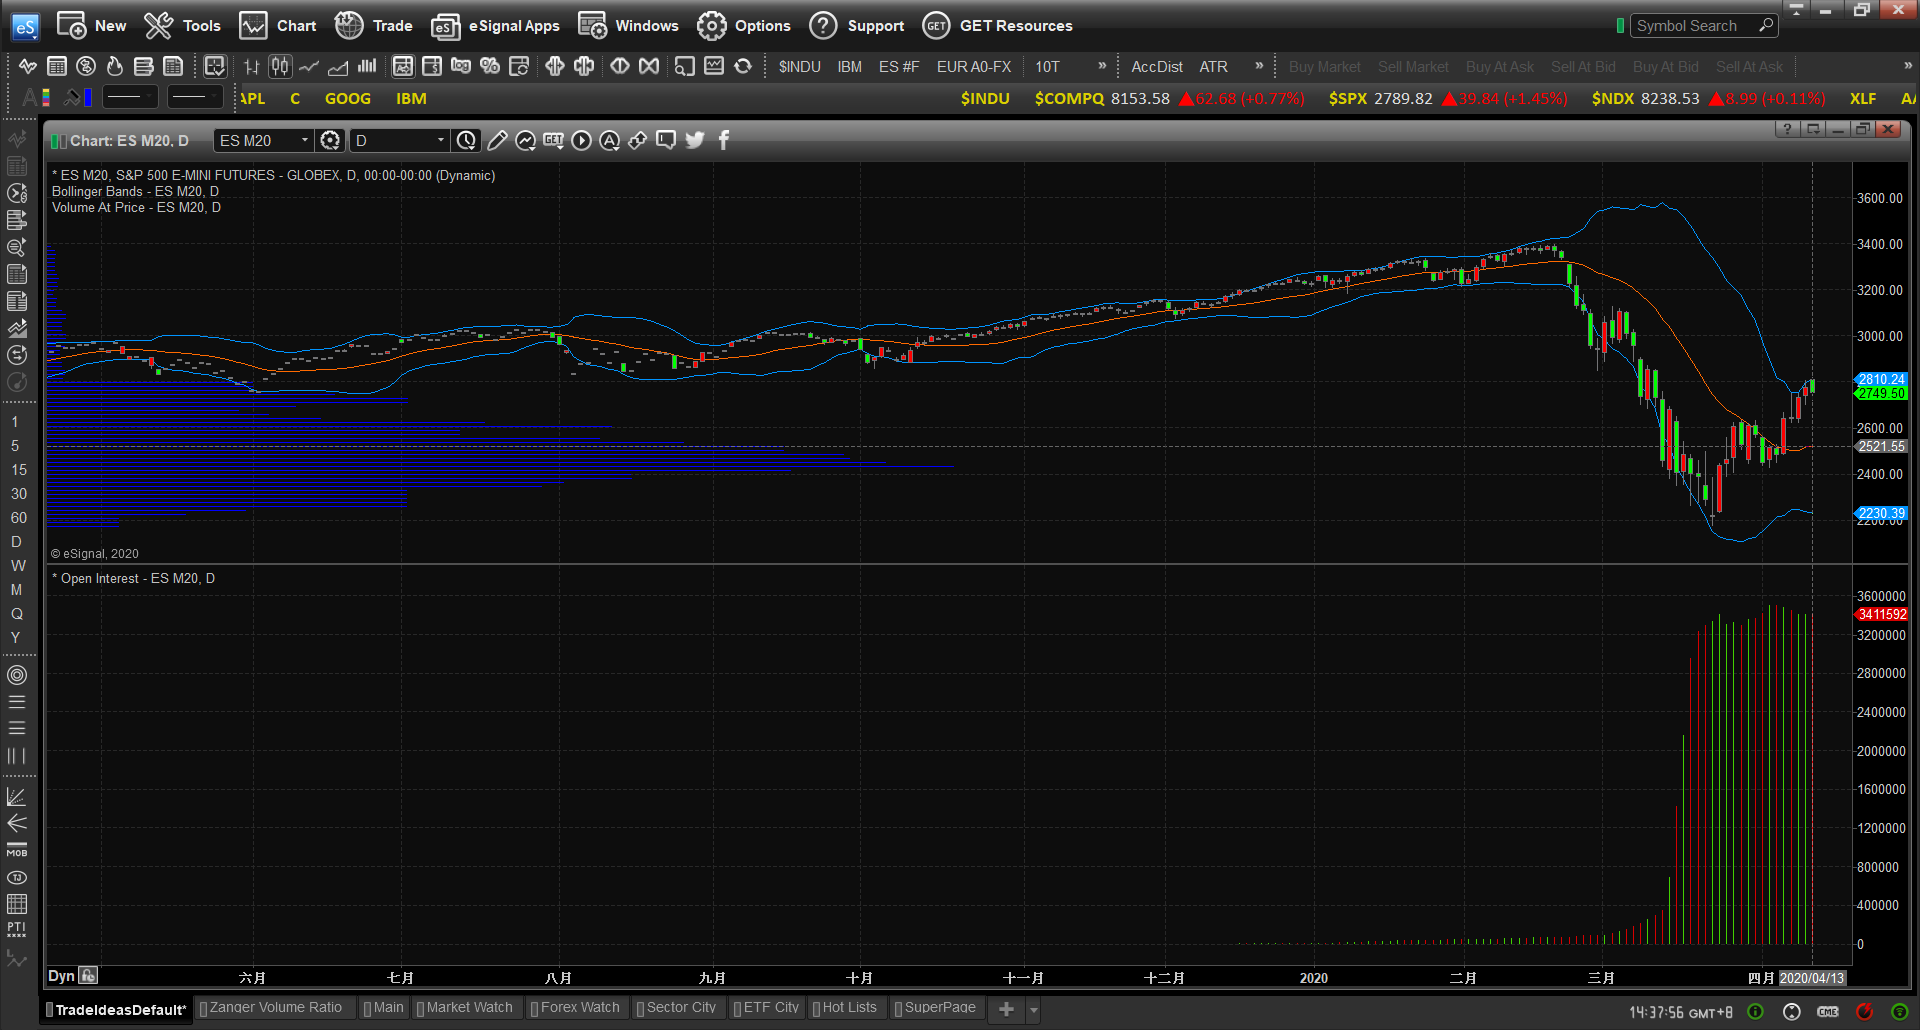Click the auto-scroll arrows icon
1920x1030 pixels.
(637, 140)
